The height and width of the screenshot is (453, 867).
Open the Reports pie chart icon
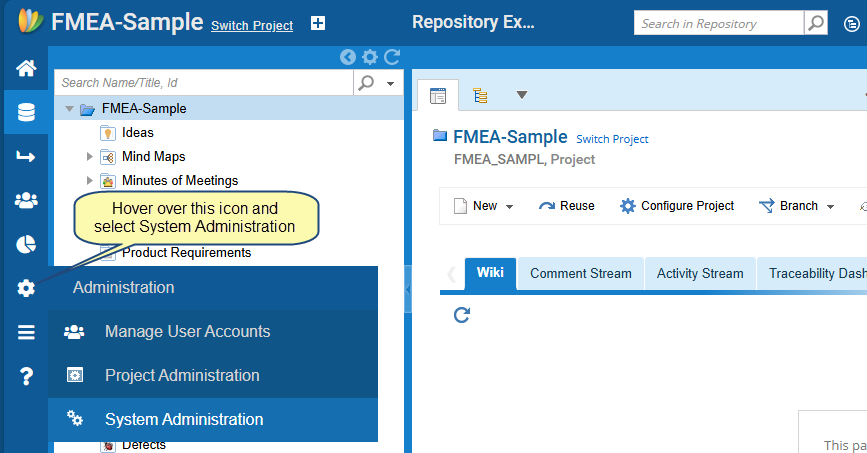coord(26,244)
